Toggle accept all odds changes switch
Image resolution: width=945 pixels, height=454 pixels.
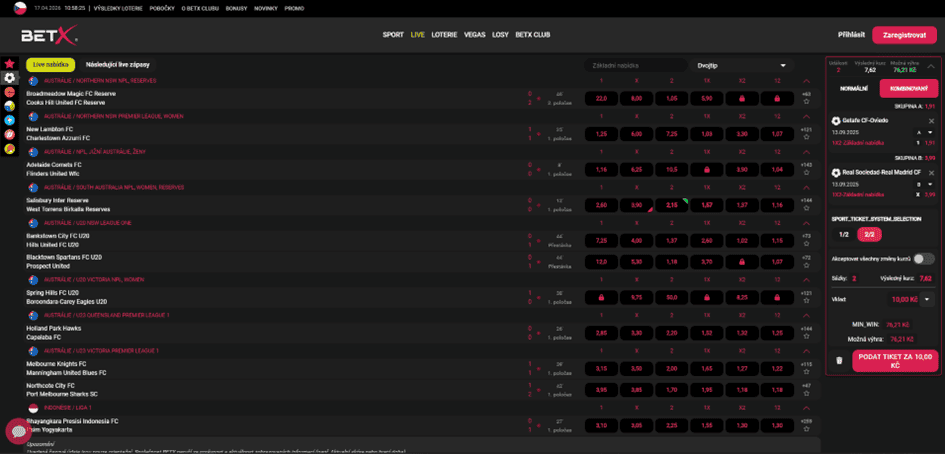(924, 259)
